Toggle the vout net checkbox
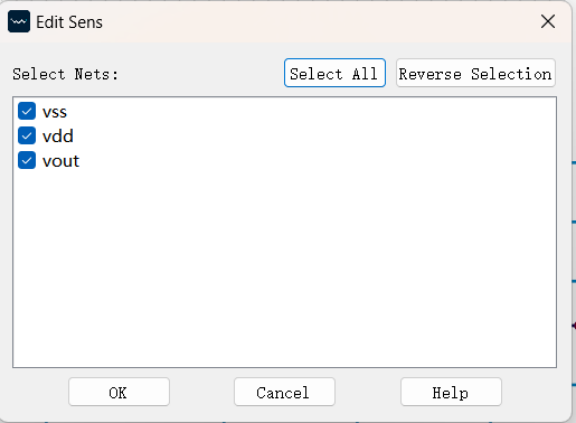The width and height of the screenshot is (576, 423). (27, 160)
